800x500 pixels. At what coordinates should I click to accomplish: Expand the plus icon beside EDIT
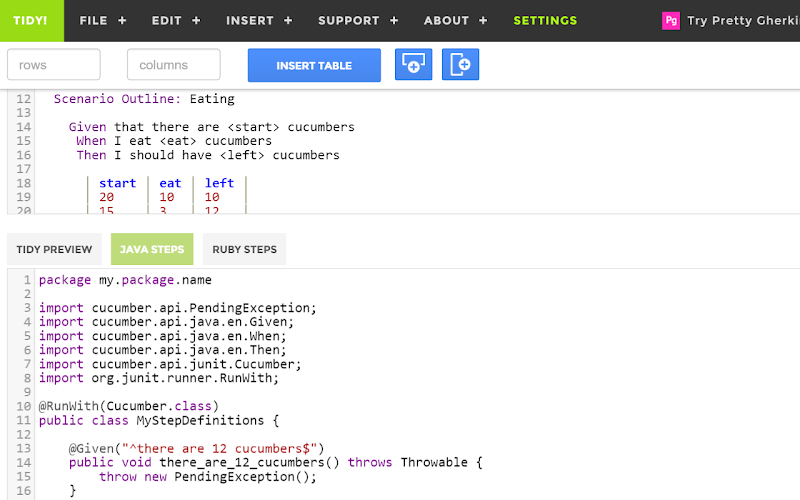tap(196, 20)
